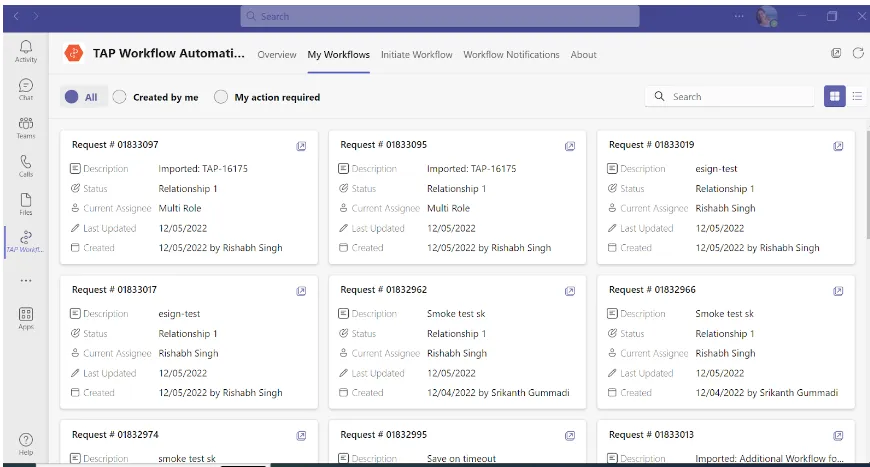Switch to grid card view
Screen dimensions: 870x467
point(833,96)
